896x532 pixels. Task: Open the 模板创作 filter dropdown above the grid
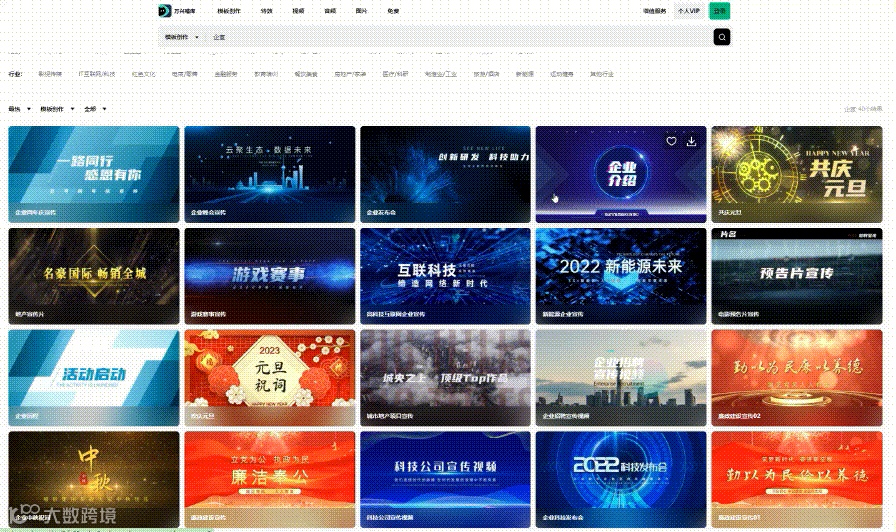(57, 109)
